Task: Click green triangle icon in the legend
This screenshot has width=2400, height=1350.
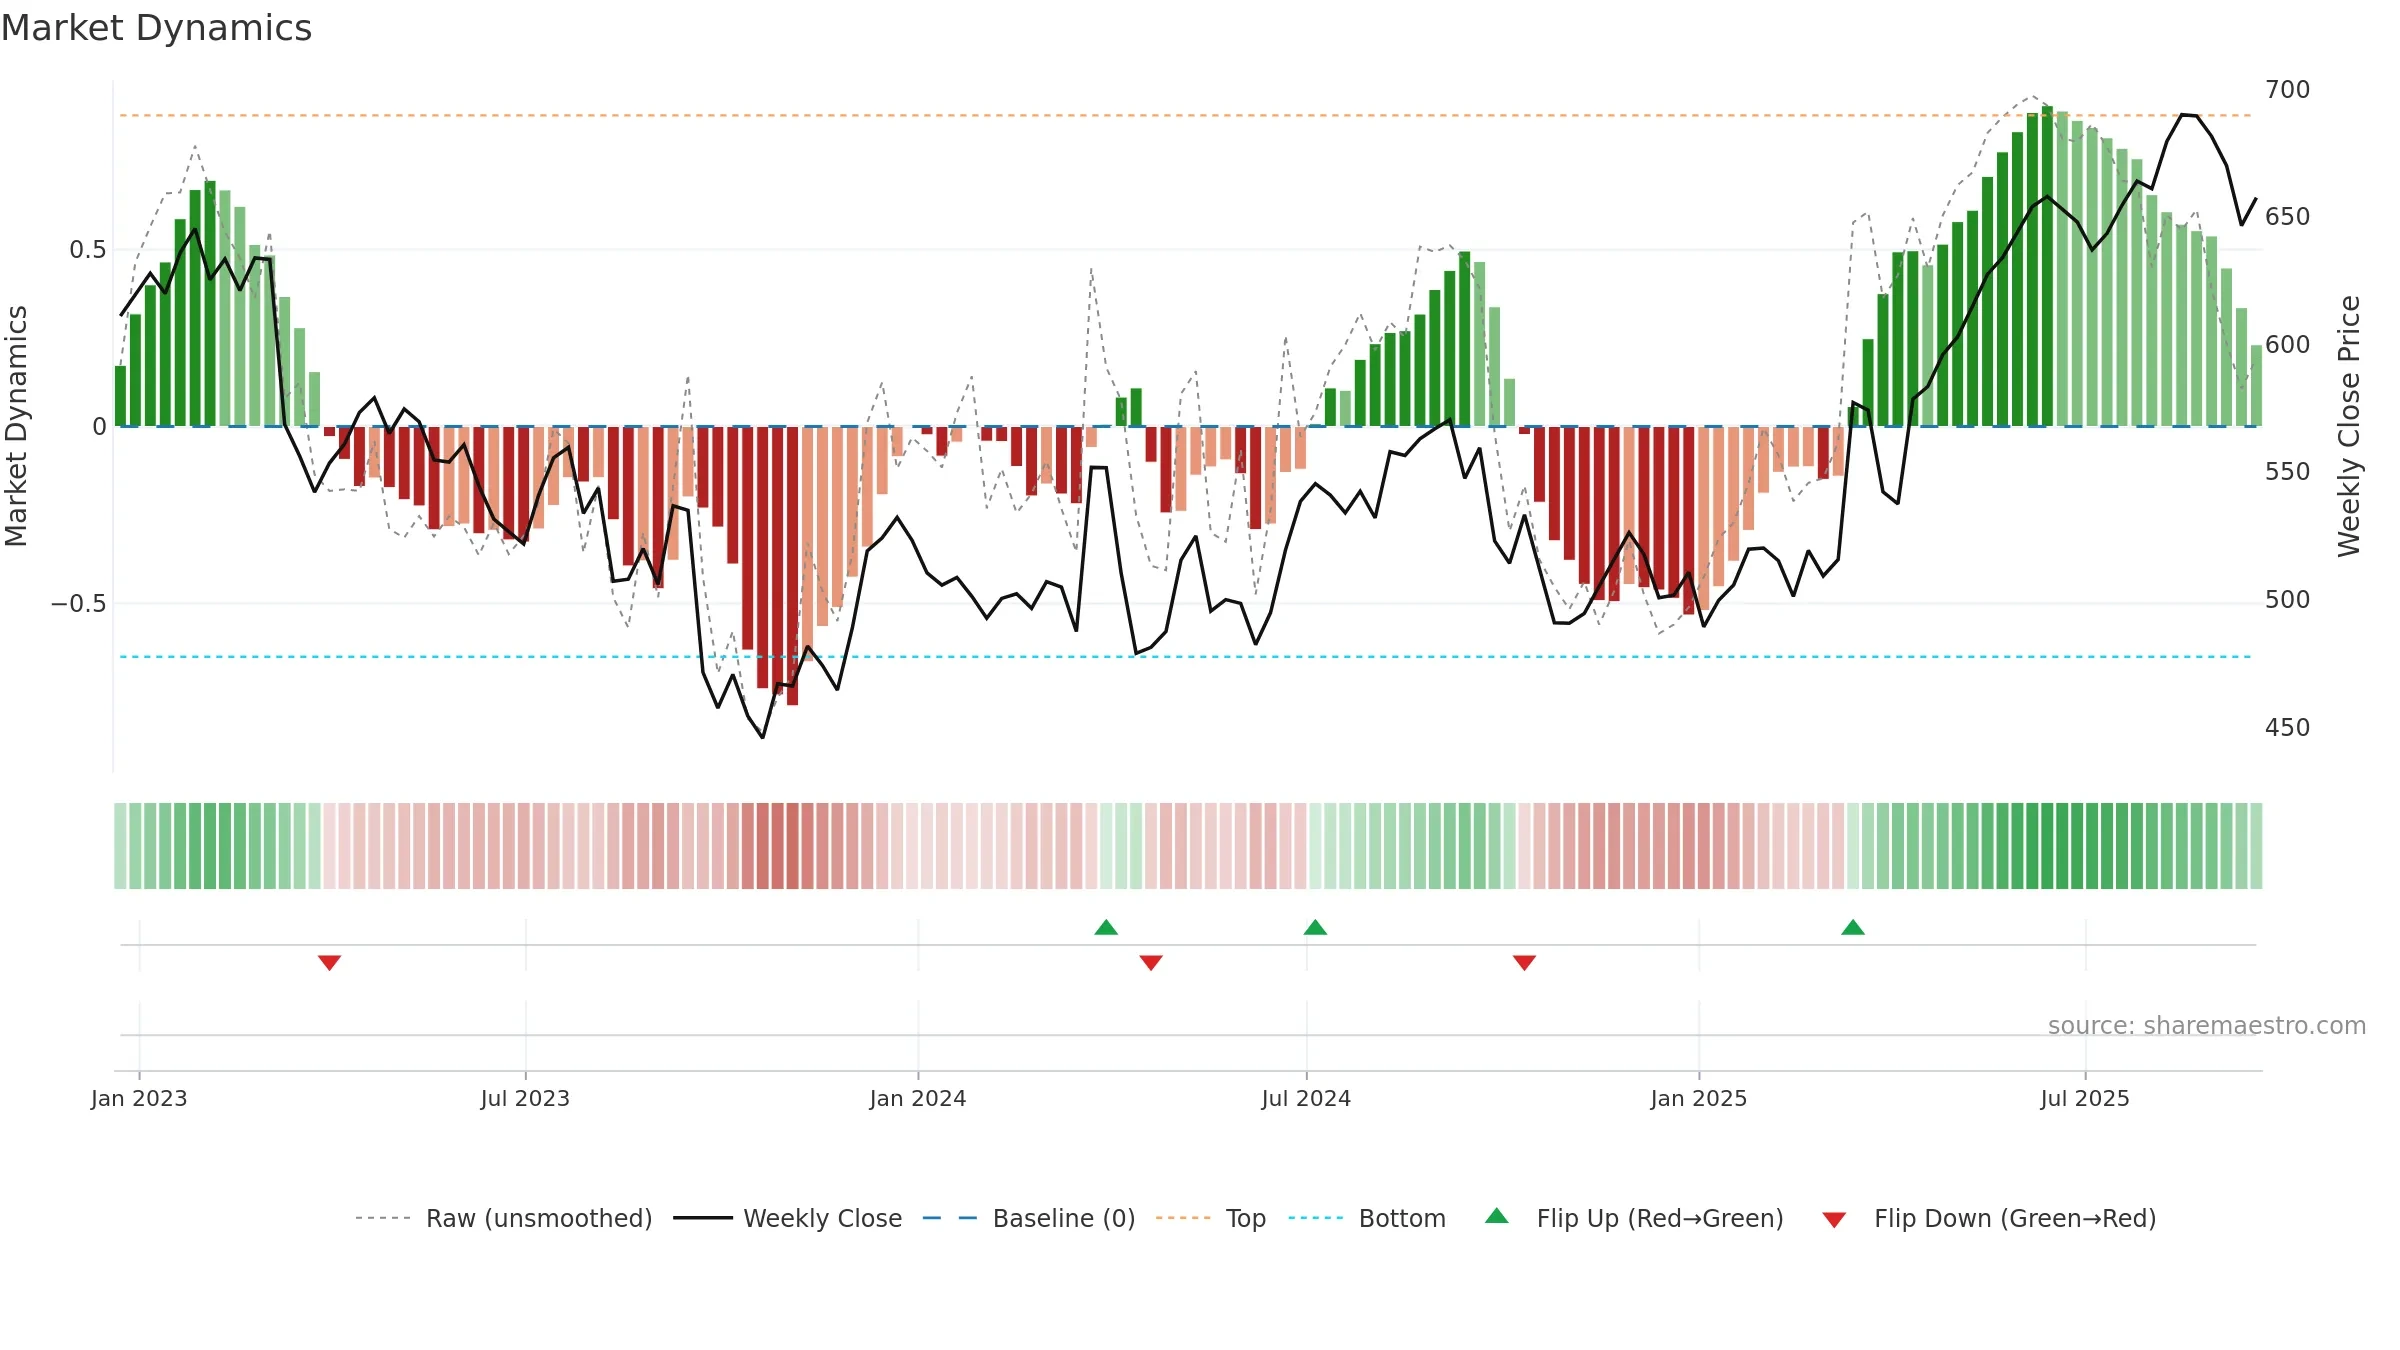Action: coord(1497,1216)
